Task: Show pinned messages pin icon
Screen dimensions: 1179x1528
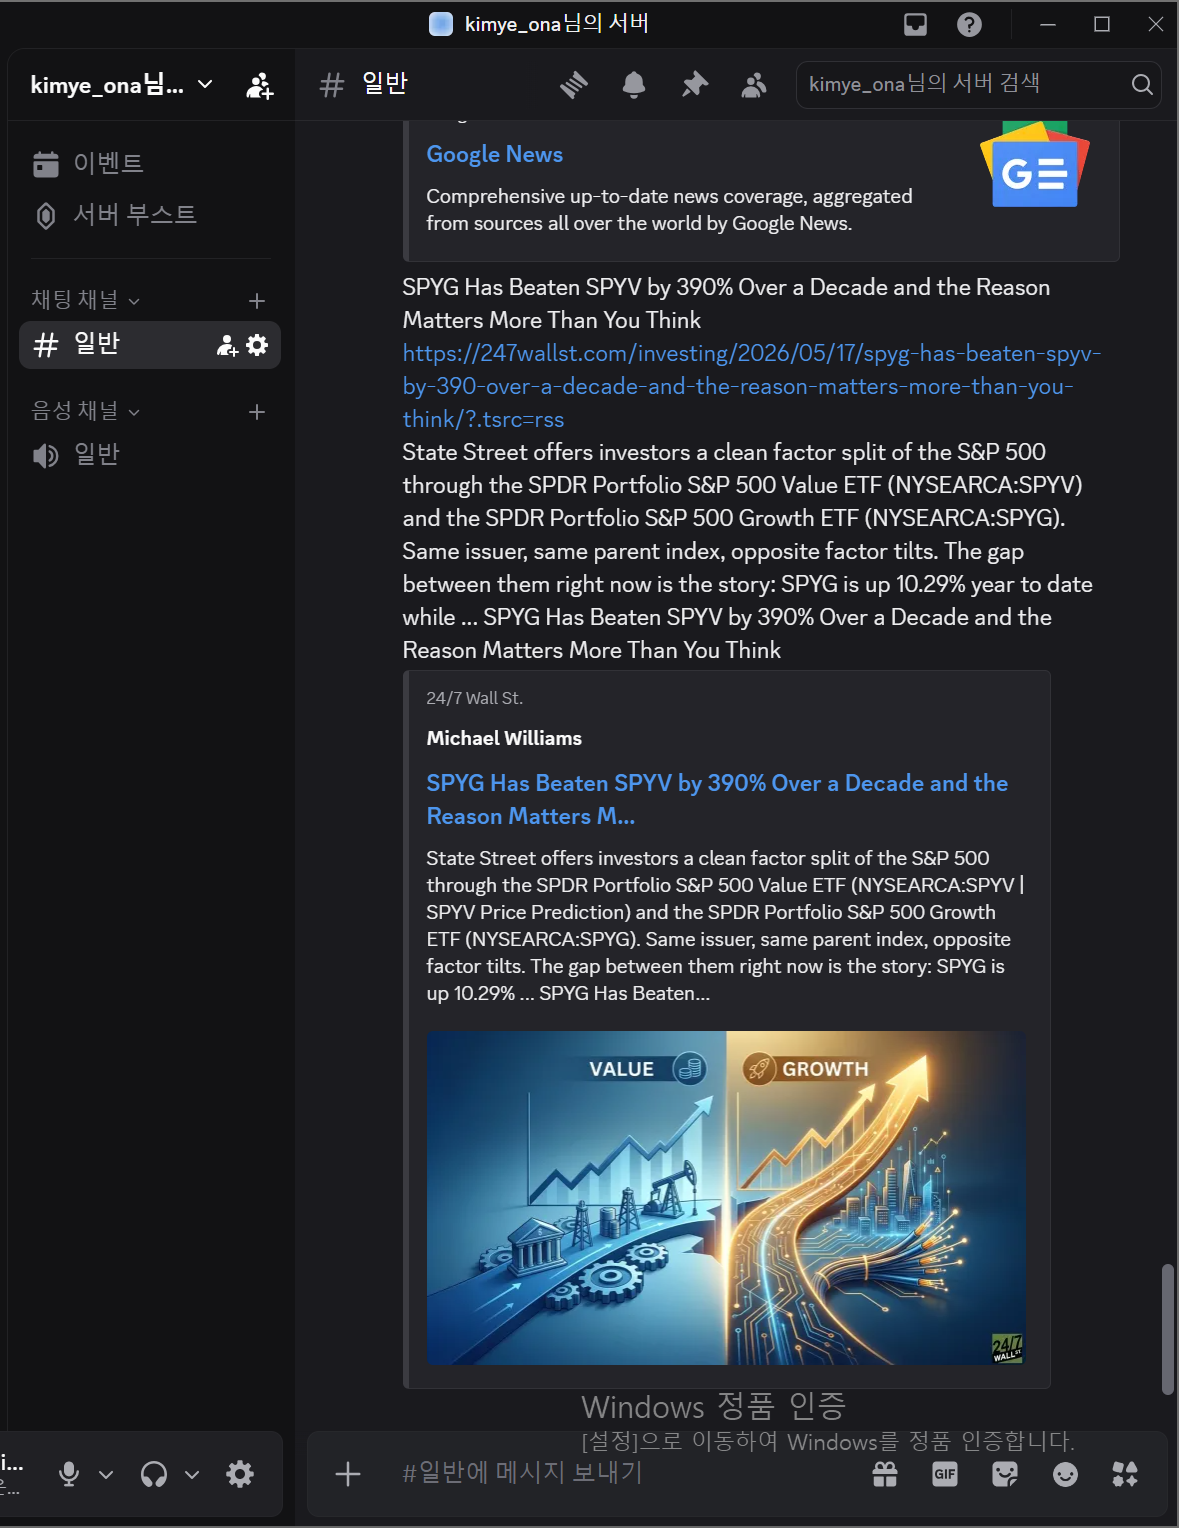Action: pyautogui.click(x=694, y=85)
